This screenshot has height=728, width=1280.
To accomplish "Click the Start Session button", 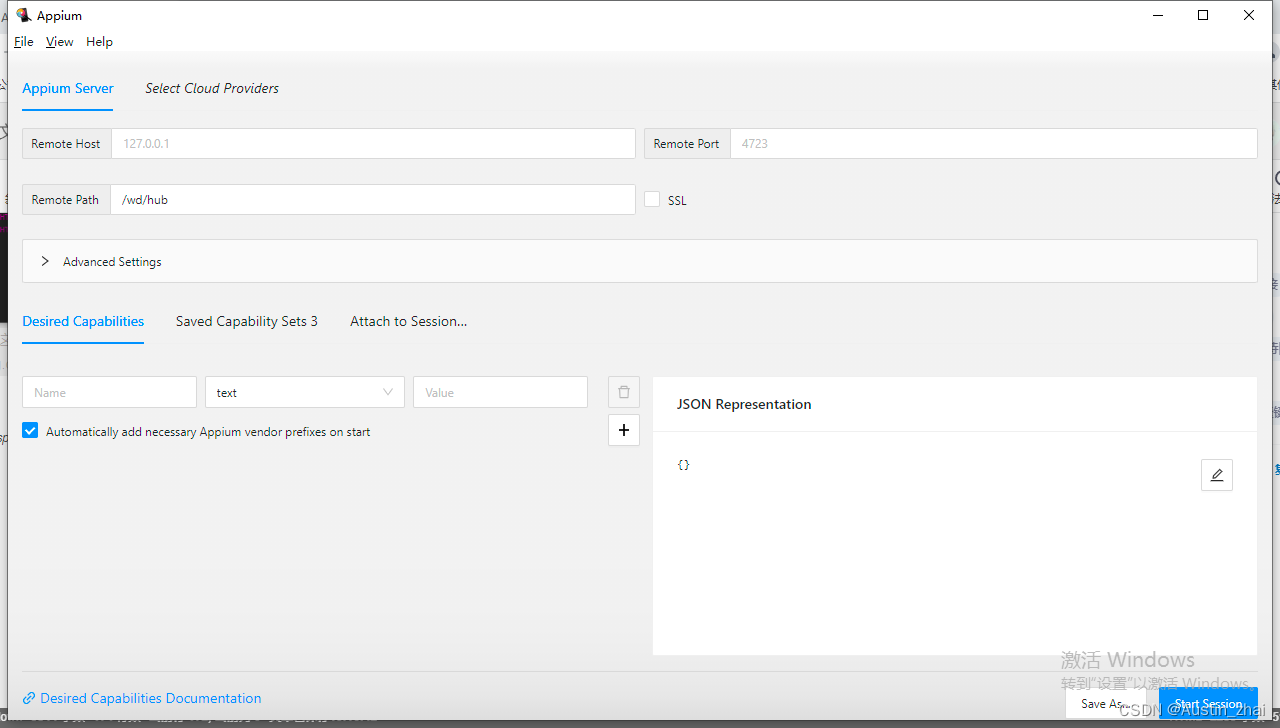I will (1208, 703).
